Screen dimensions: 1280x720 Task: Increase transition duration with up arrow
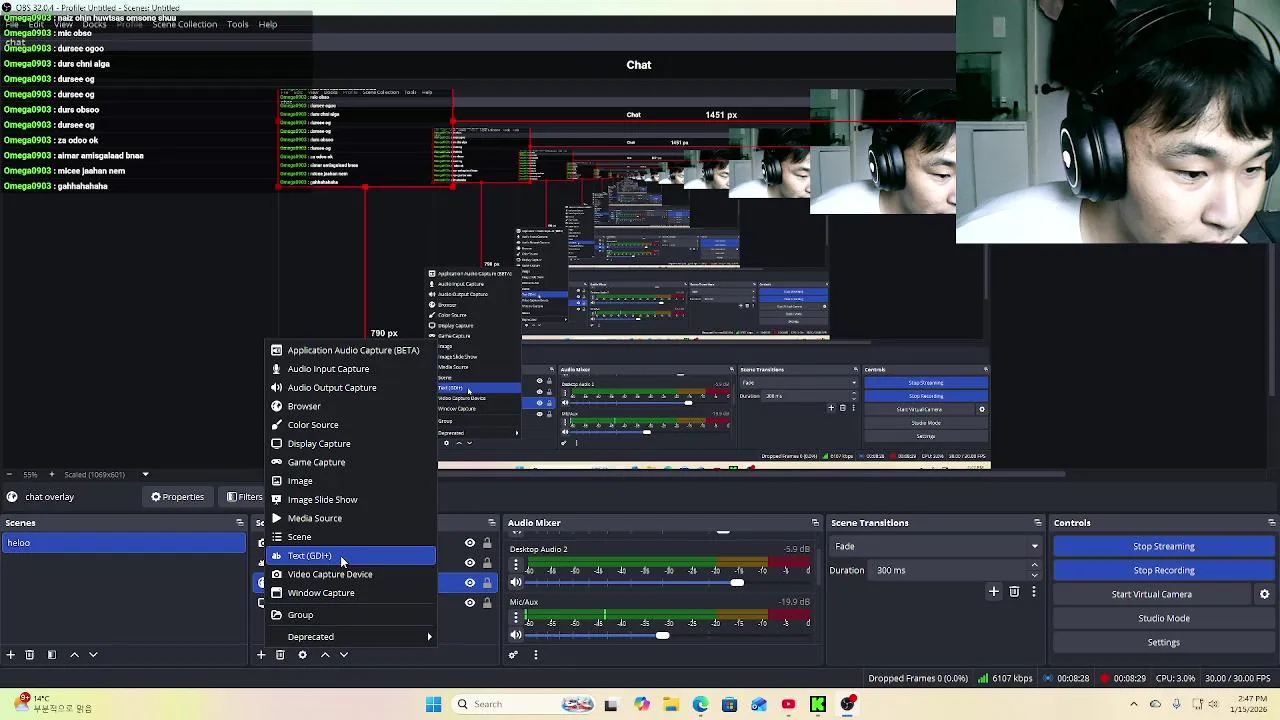[1034, 566]
